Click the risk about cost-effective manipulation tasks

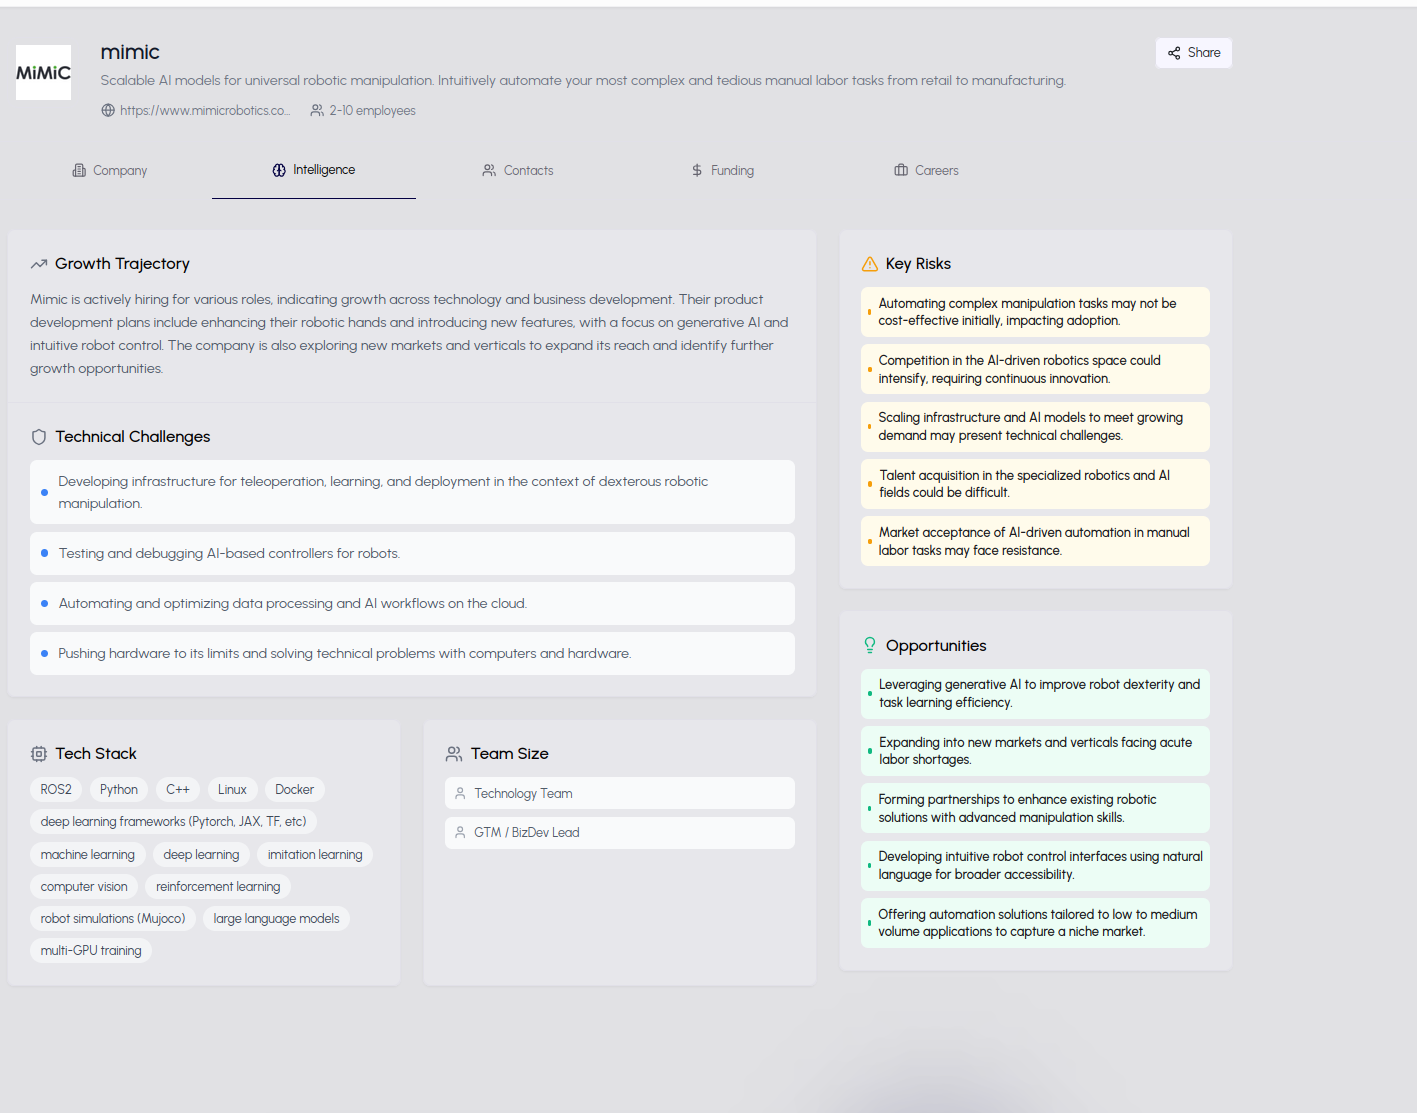coord(1035,312)
